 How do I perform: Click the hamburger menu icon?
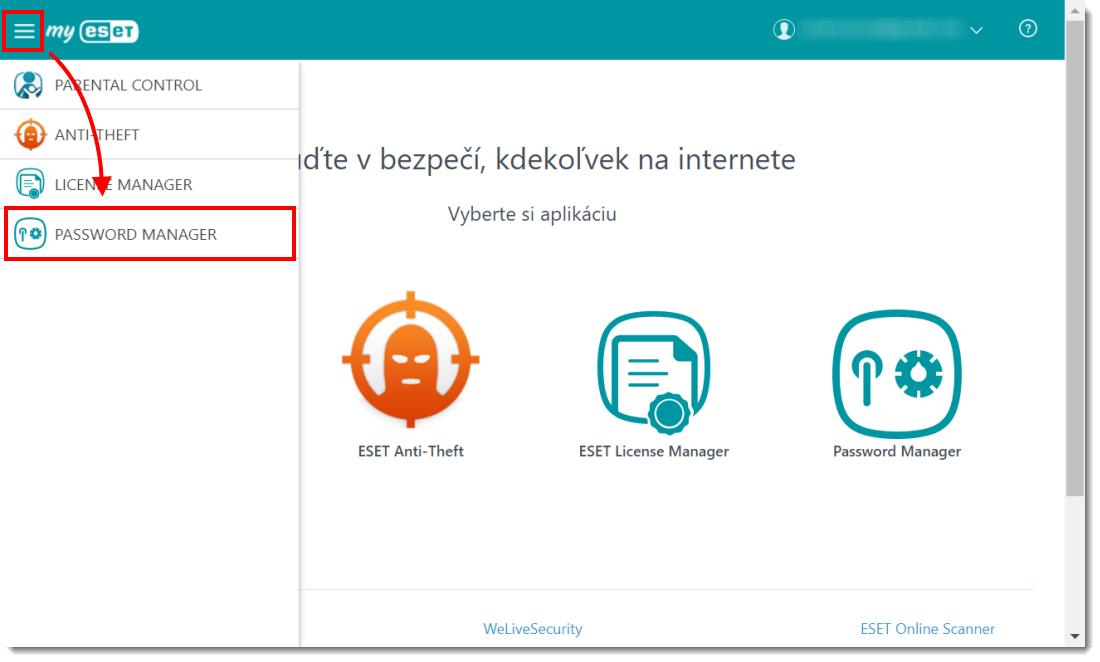23,31
